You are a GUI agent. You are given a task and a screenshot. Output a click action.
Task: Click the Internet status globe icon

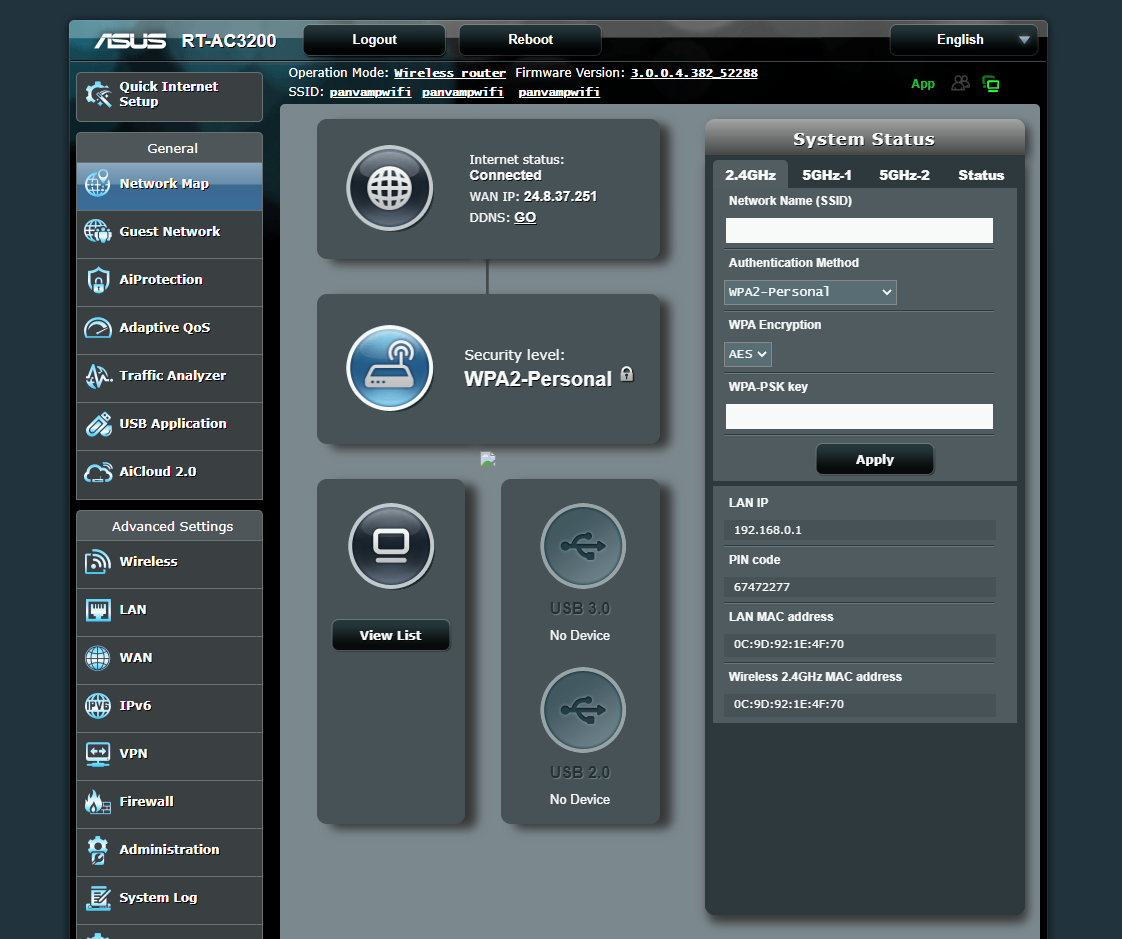point(389,188)
